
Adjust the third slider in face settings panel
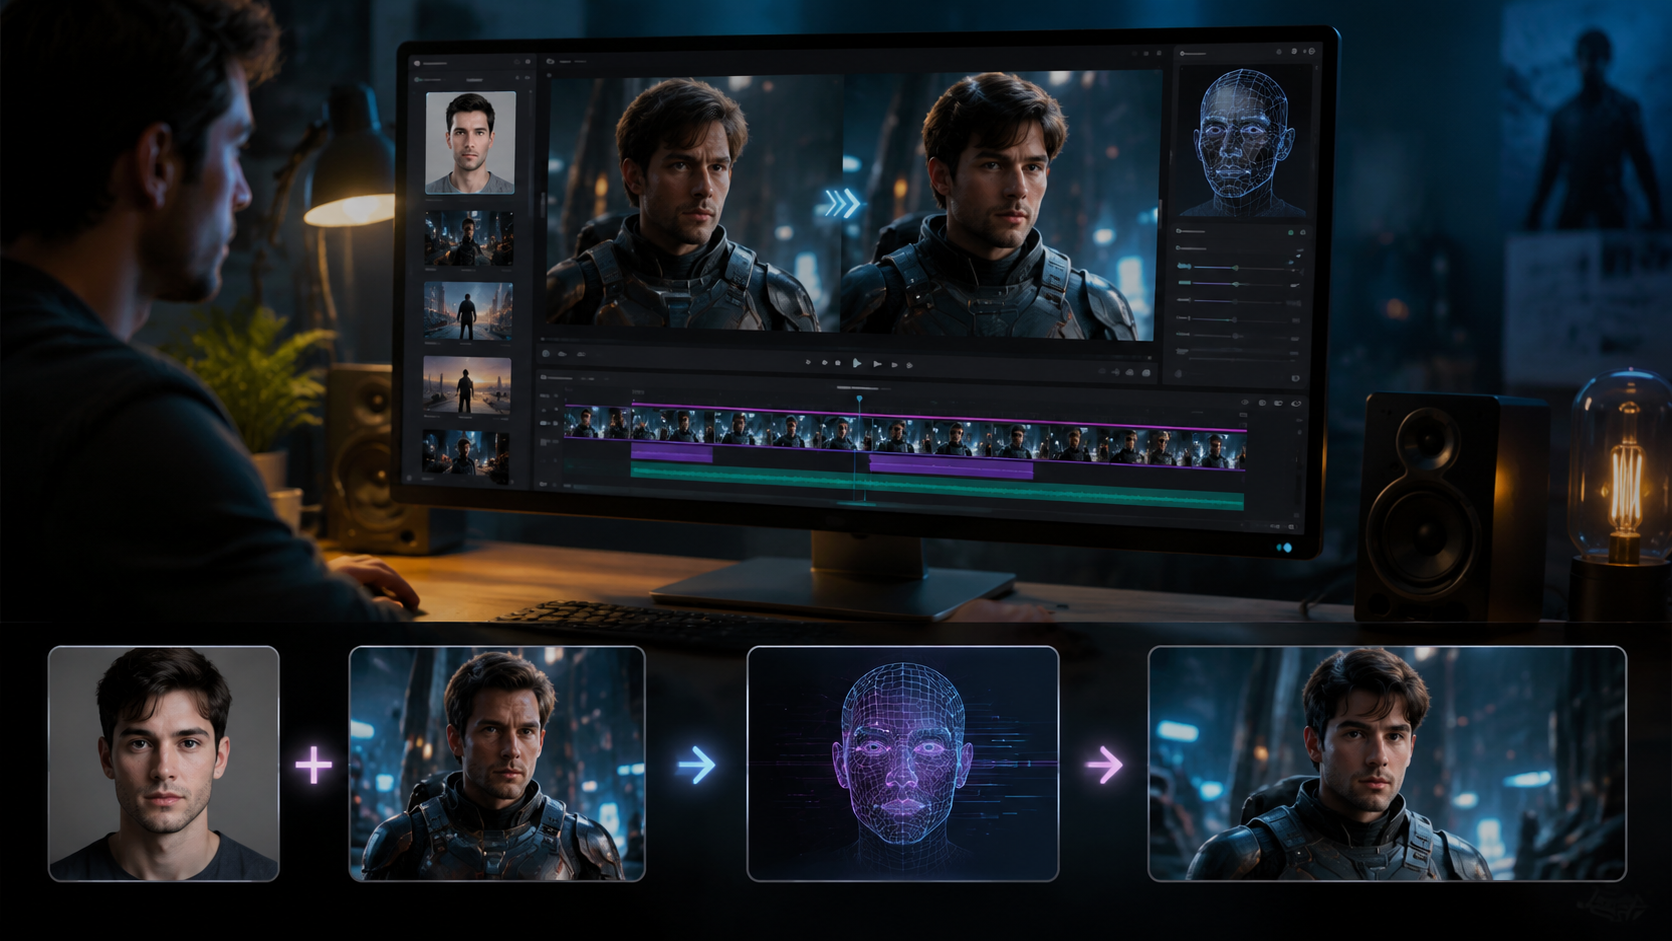pos(1239,301)
